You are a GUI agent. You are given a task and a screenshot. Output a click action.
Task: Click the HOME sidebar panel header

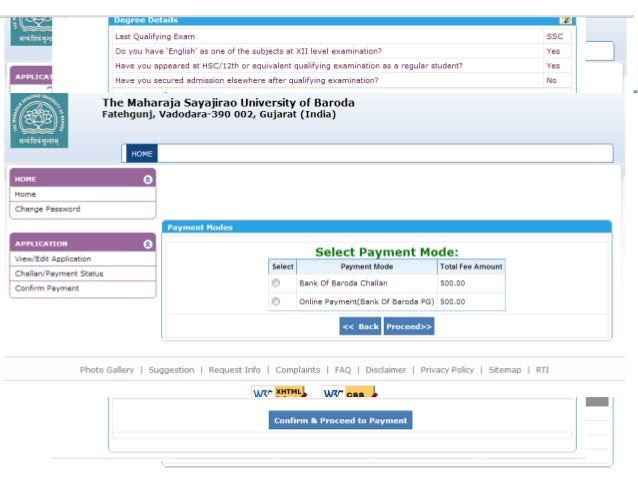coord(83,179)
